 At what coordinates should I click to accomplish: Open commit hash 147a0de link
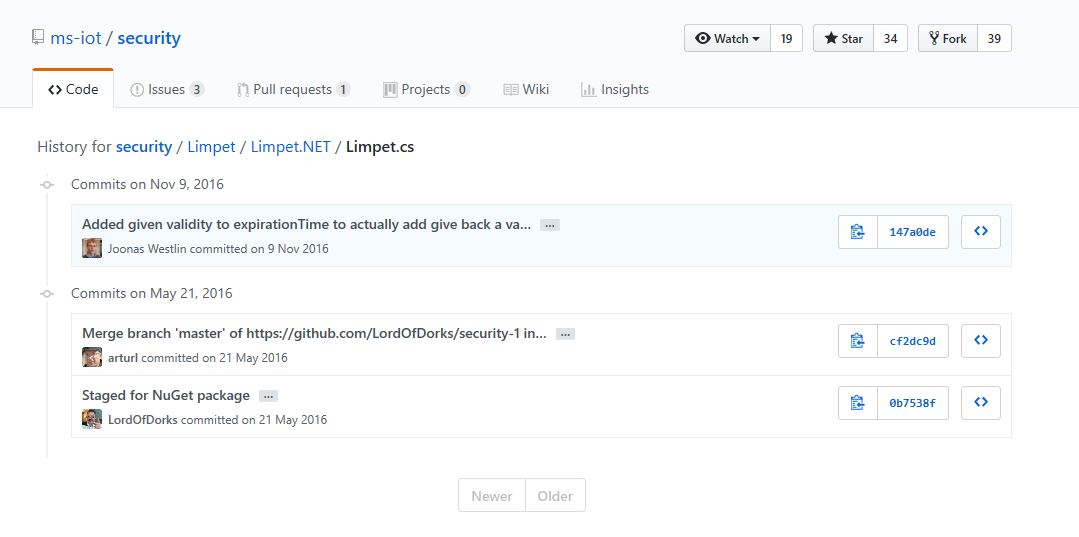click(x=912, y=232)
